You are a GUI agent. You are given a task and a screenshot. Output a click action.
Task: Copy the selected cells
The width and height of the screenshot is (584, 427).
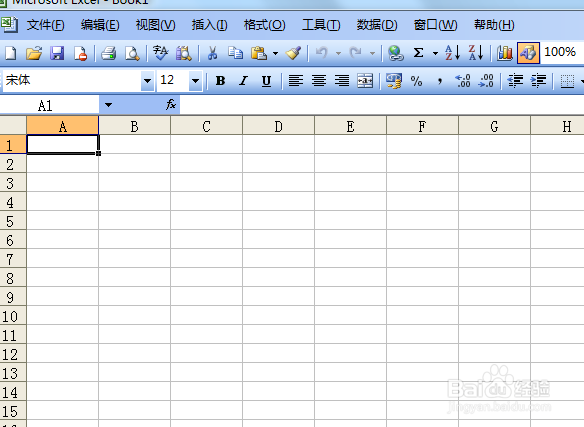235,53
